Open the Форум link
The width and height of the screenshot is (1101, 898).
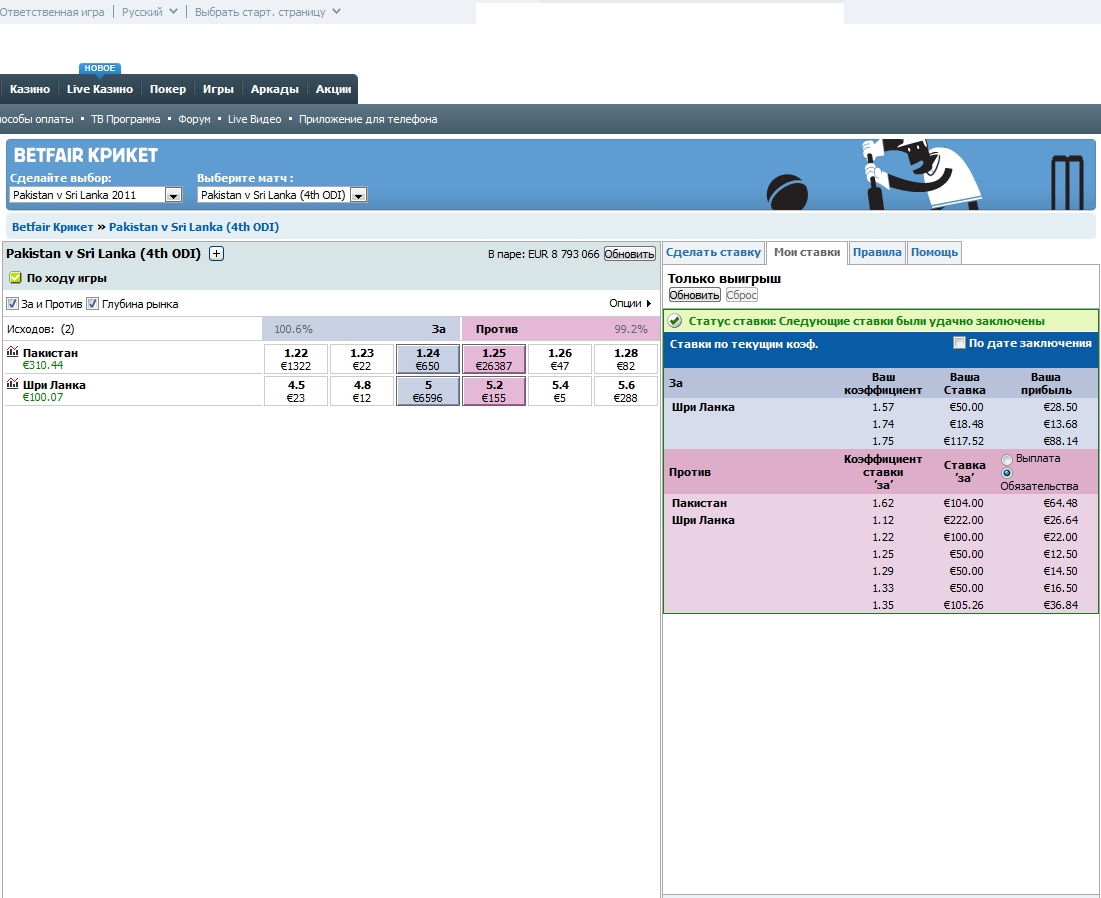click(194, 119)
